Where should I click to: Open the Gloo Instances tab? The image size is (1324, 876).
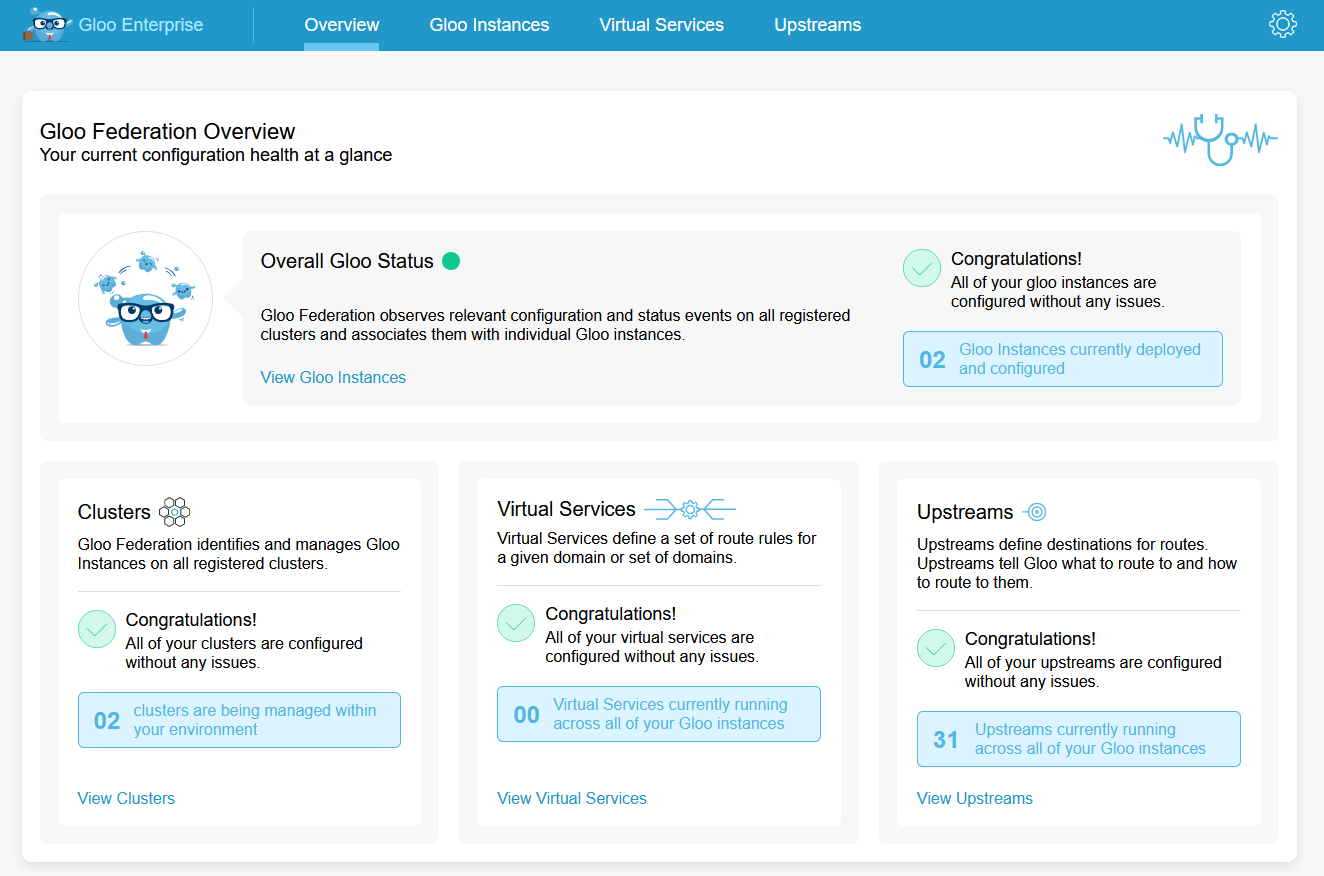tap(489, 25)
